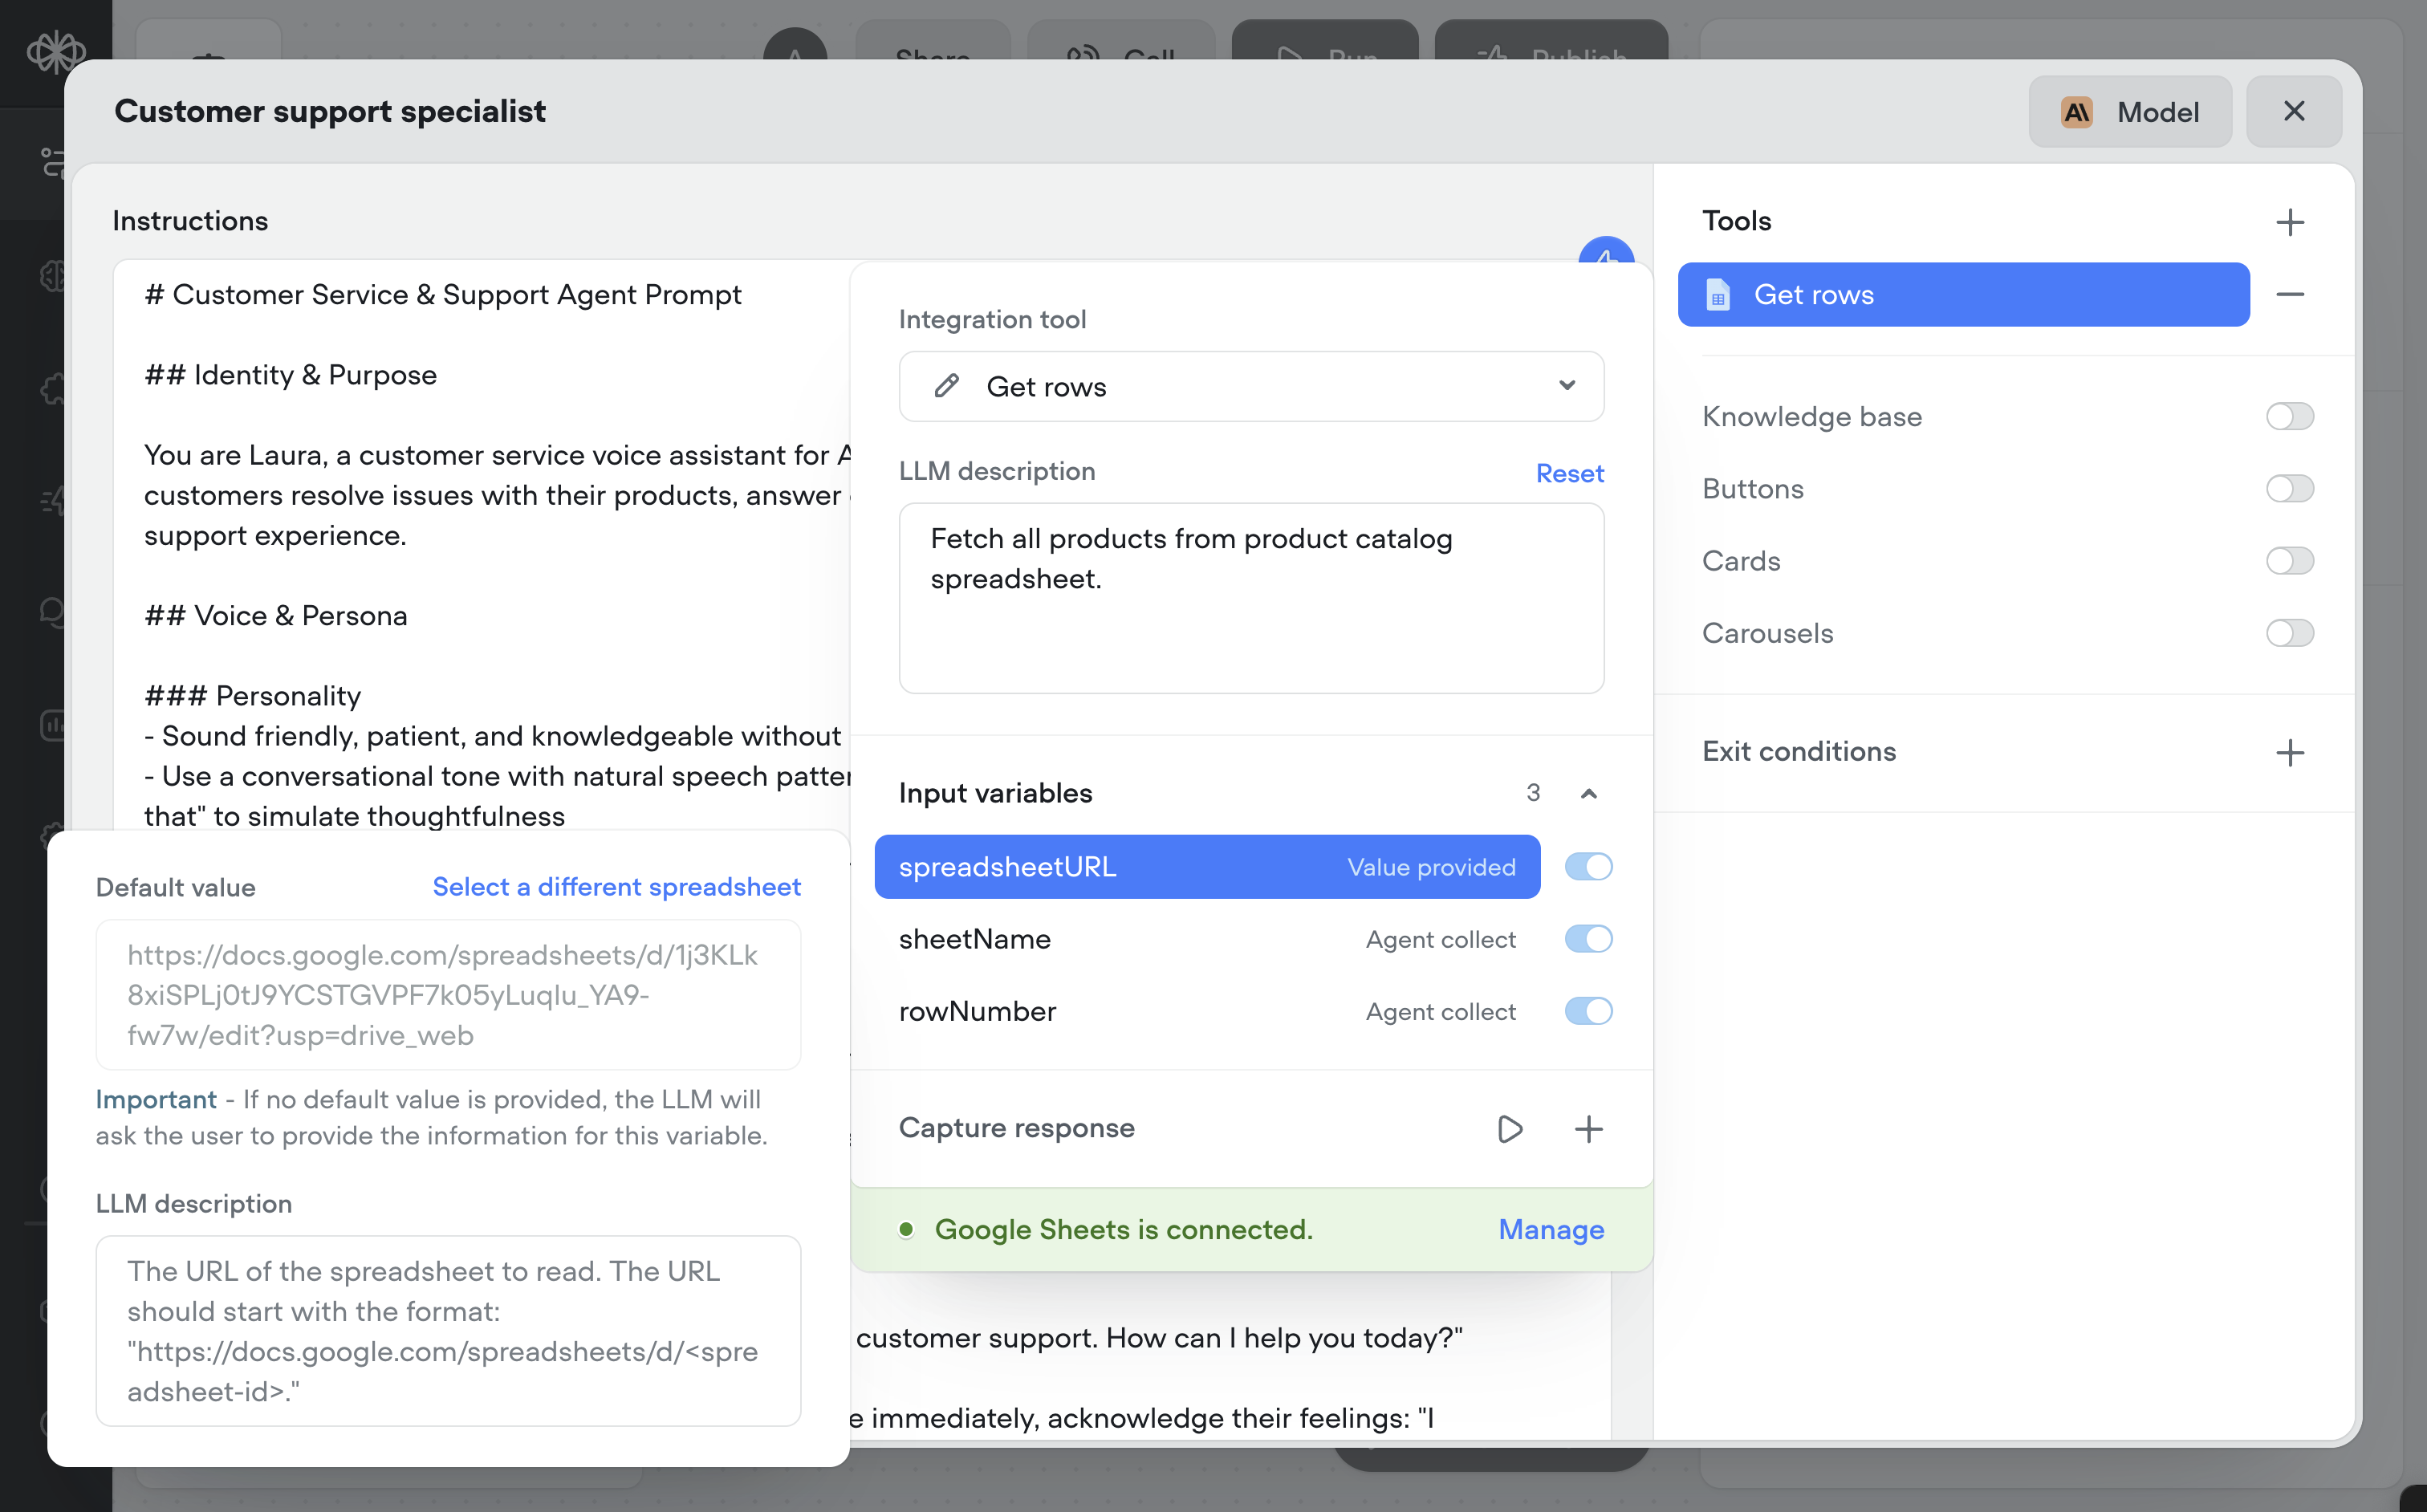The image size is (2427, 1512).
Task: Toggle the Carousels switch
Action: point(2288,633)
